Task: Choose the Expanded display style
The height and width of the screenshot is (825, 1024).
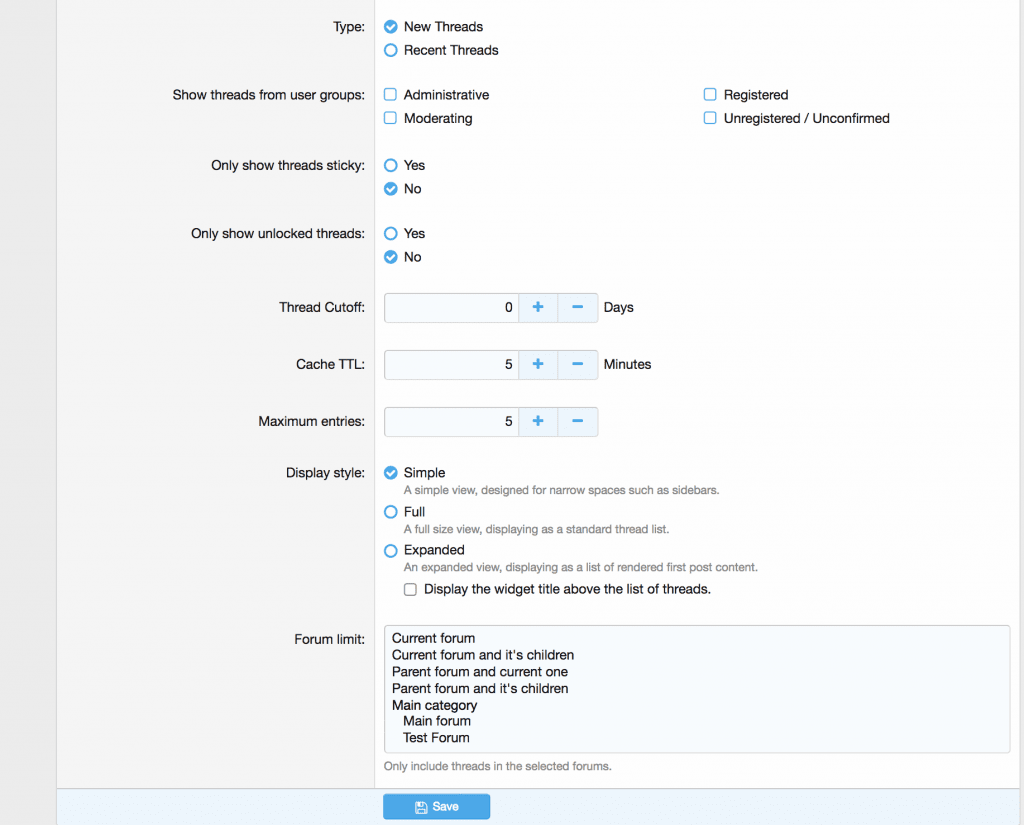Action: tap(391, 550)
